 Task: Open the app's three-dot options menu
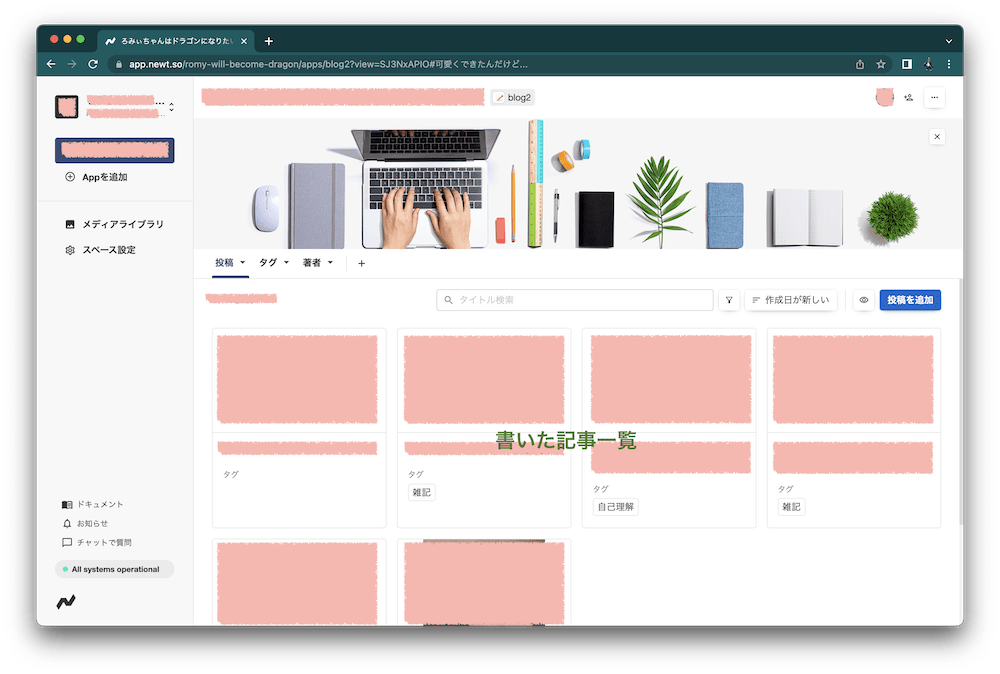click(x=934, y=98)
